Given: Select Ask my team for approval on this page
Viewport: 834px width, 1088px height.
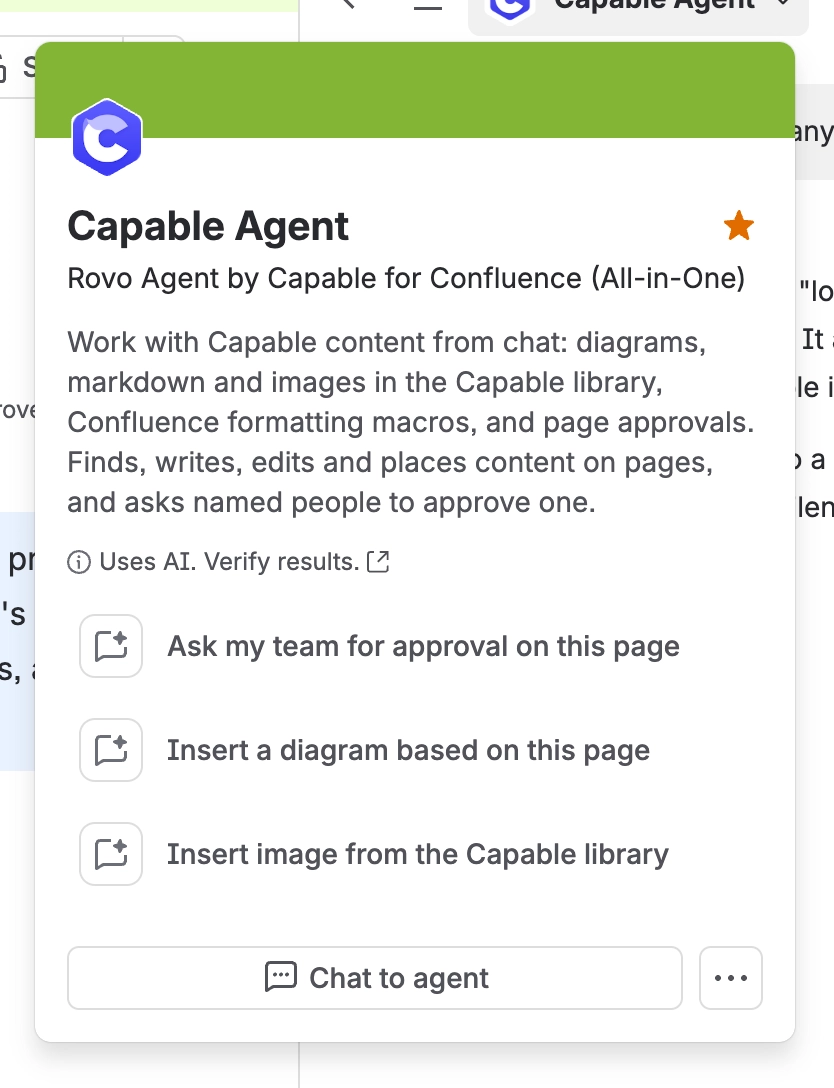Looking at the screenshot, I should pyautogui.click(x=423, y=646).
